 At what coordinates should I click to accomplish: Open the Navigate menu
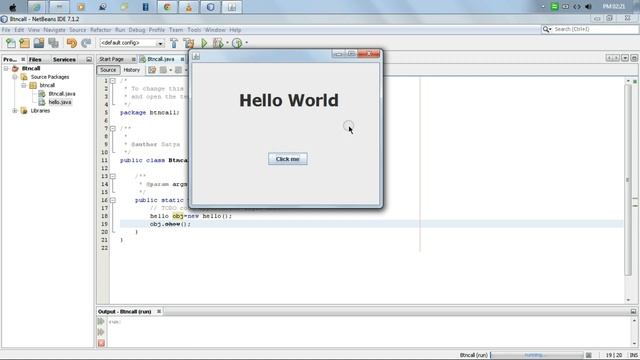(54, 30)
